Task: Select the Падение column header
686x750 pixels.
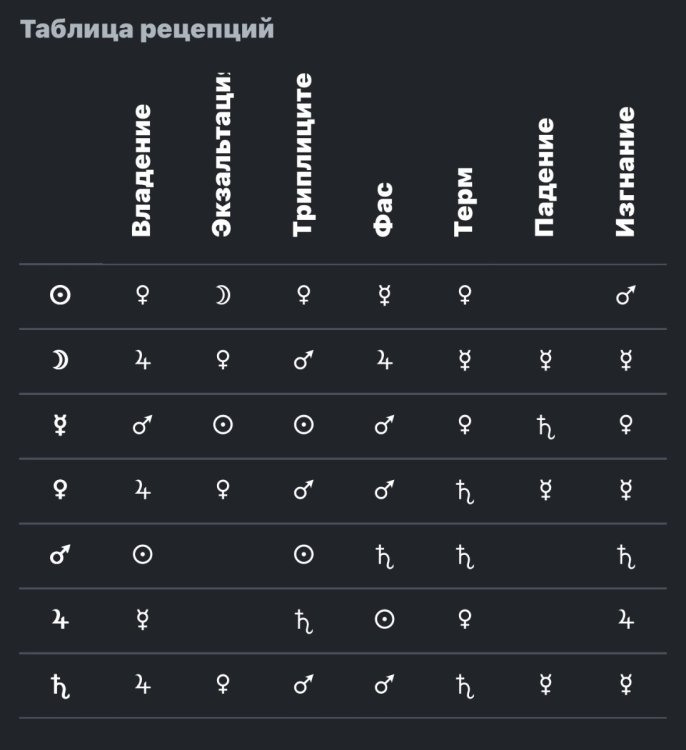Action: click(545, 177)
